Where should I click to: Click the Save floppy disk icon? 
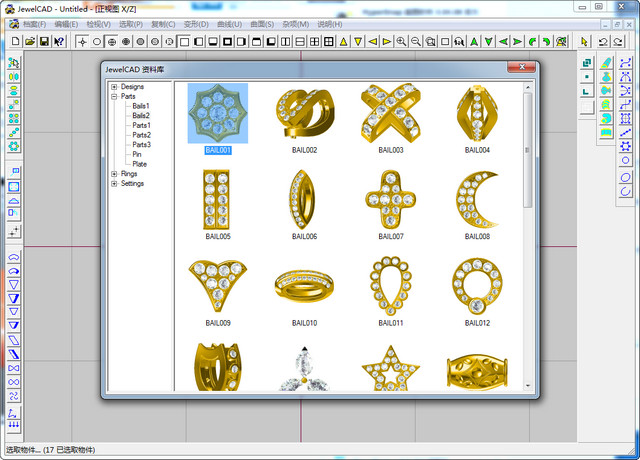pos(44,41)
